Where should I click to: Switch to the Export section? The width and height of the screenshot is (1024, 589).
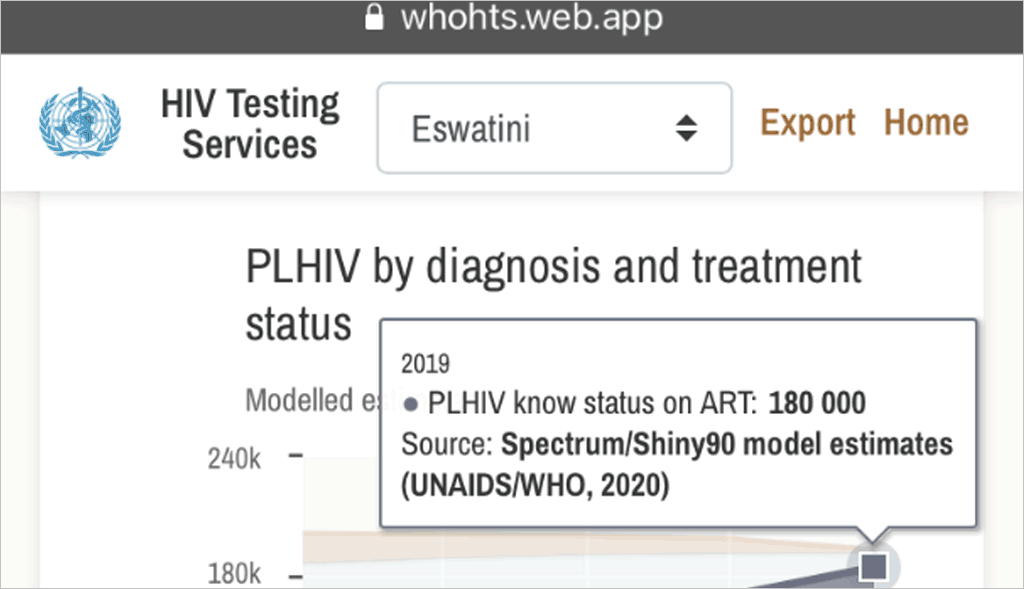tap(808, 122)
